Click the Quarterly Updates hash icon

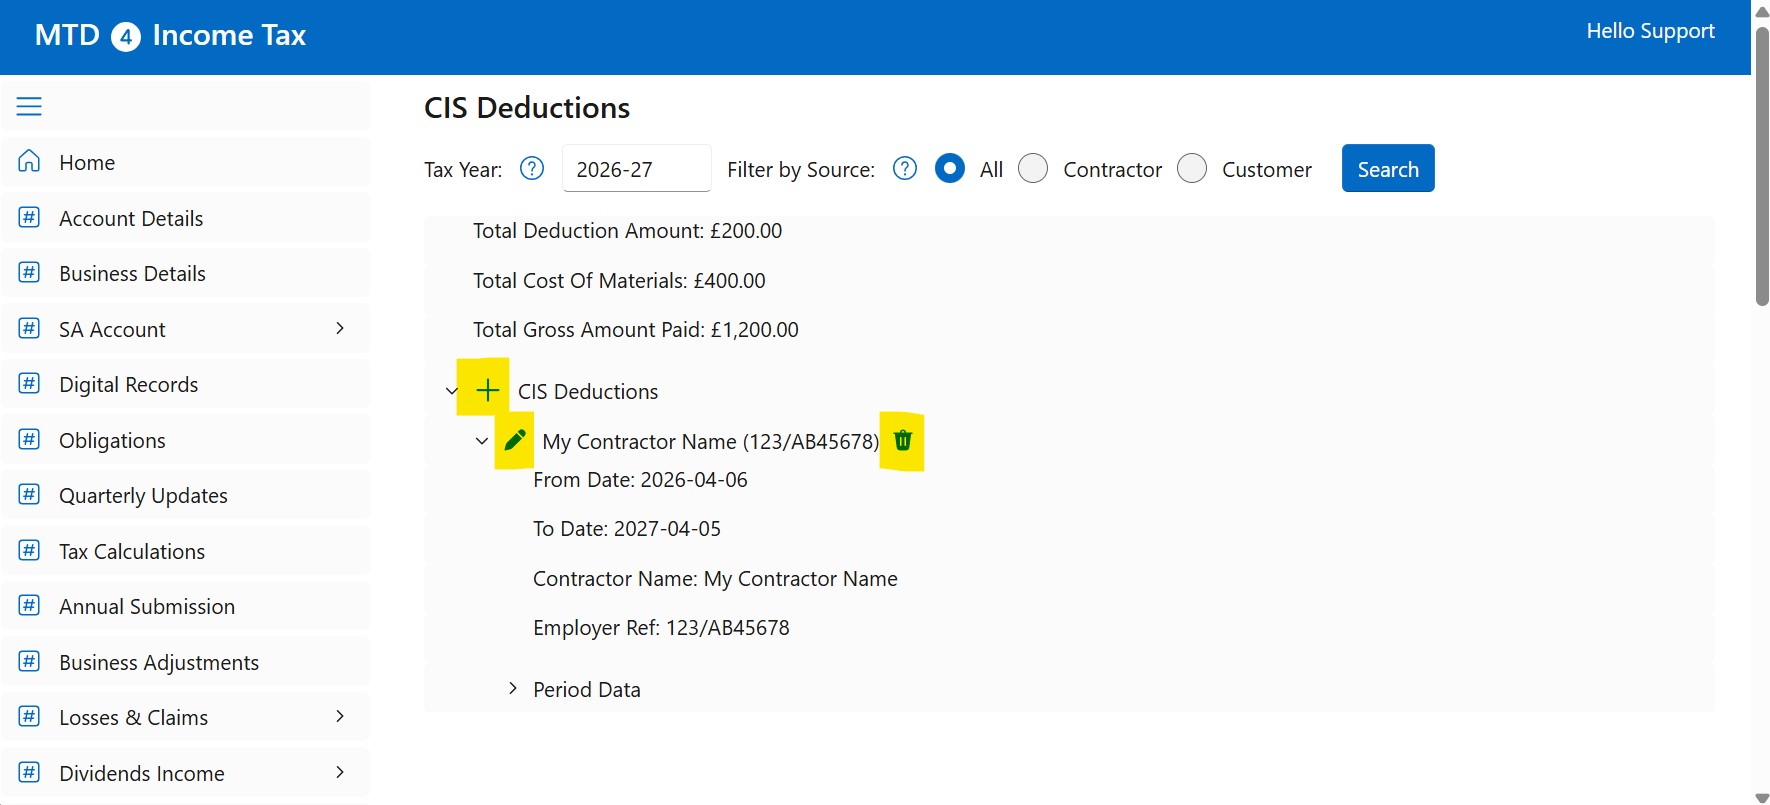[x=30, y=494]
